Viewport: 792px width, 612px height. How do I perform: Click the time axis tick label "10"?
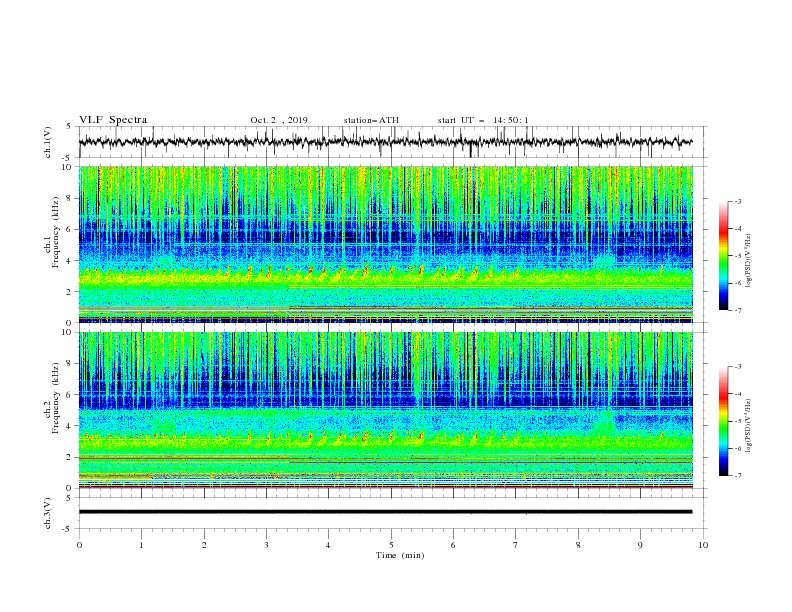click(703, 545)
